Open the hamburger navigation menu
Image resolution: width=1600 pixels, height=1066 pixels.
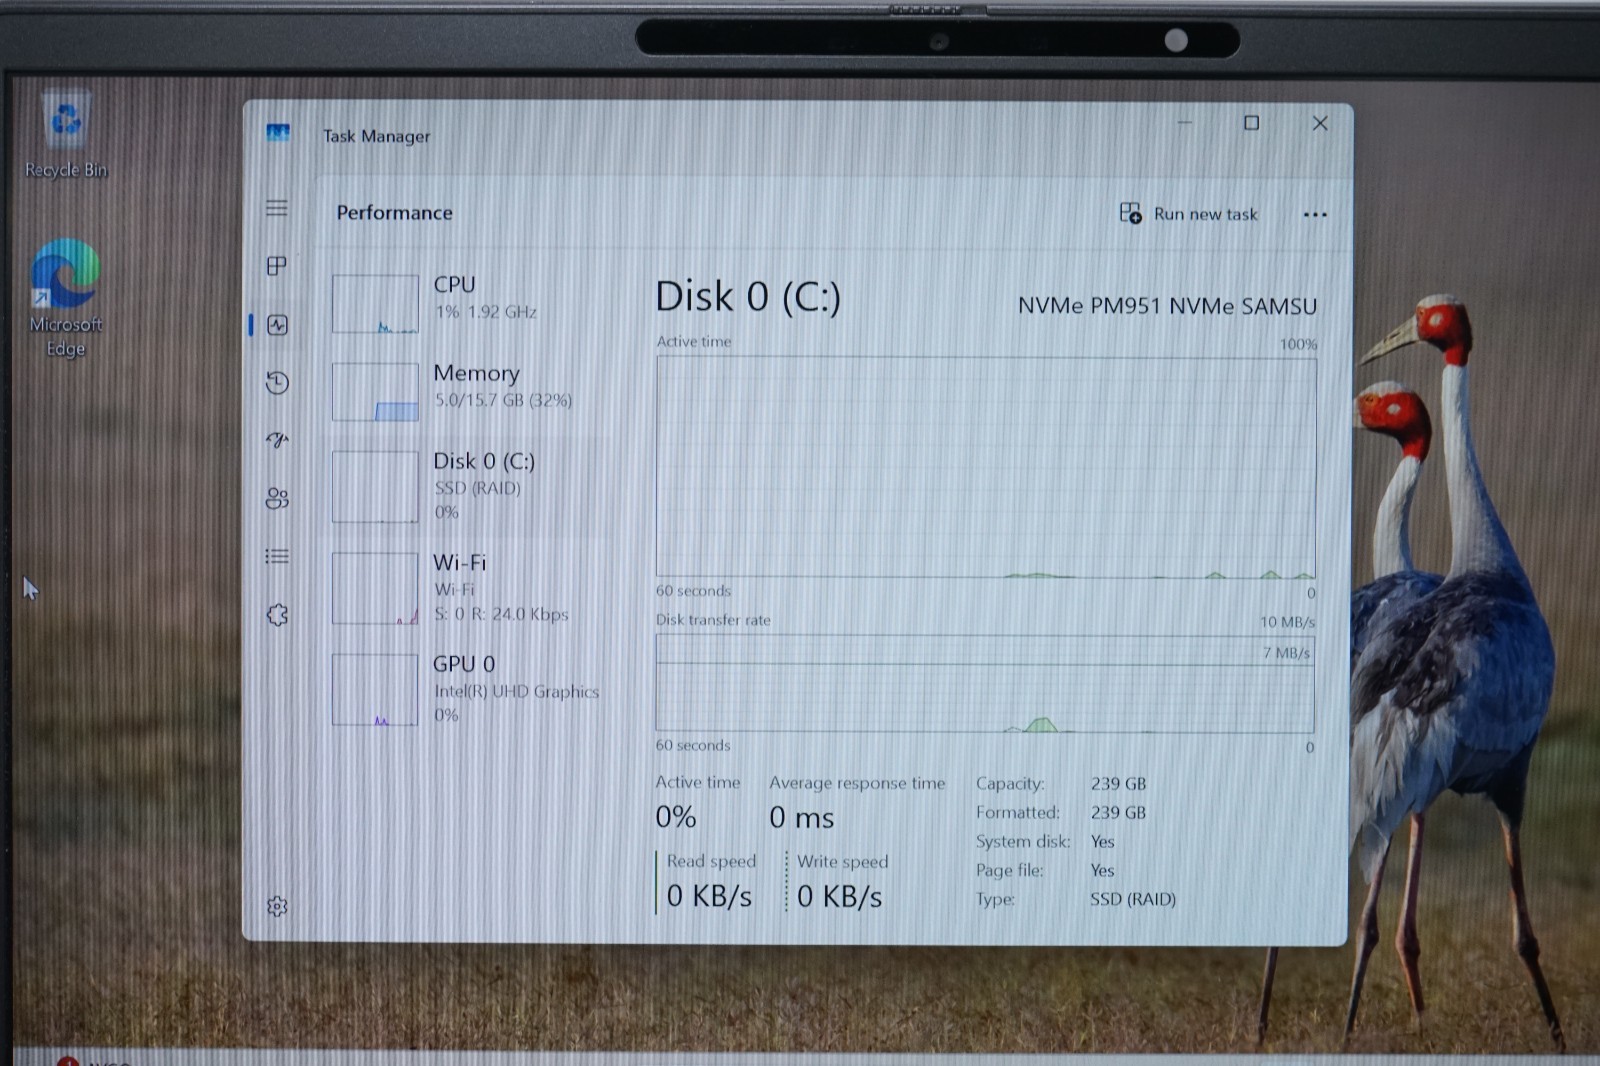click(x=277, y=208)
